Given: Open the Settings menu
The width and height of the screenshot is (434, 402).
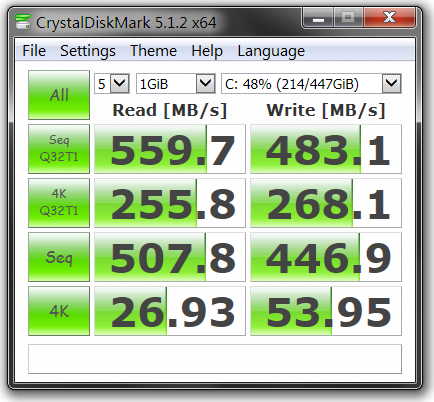Looking at the screenshot, I should pyautogui.click(x=88, y=51).
